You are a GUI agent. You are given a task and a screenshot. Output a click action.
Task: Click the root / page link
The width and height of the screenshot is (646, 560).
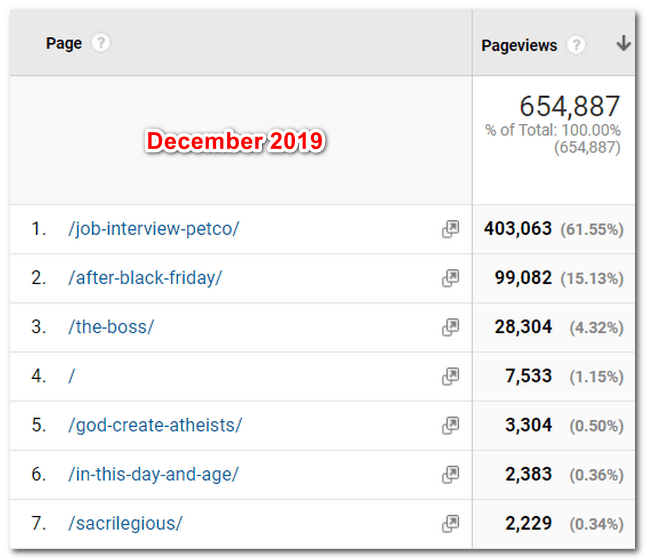click(x=72, y=376)
